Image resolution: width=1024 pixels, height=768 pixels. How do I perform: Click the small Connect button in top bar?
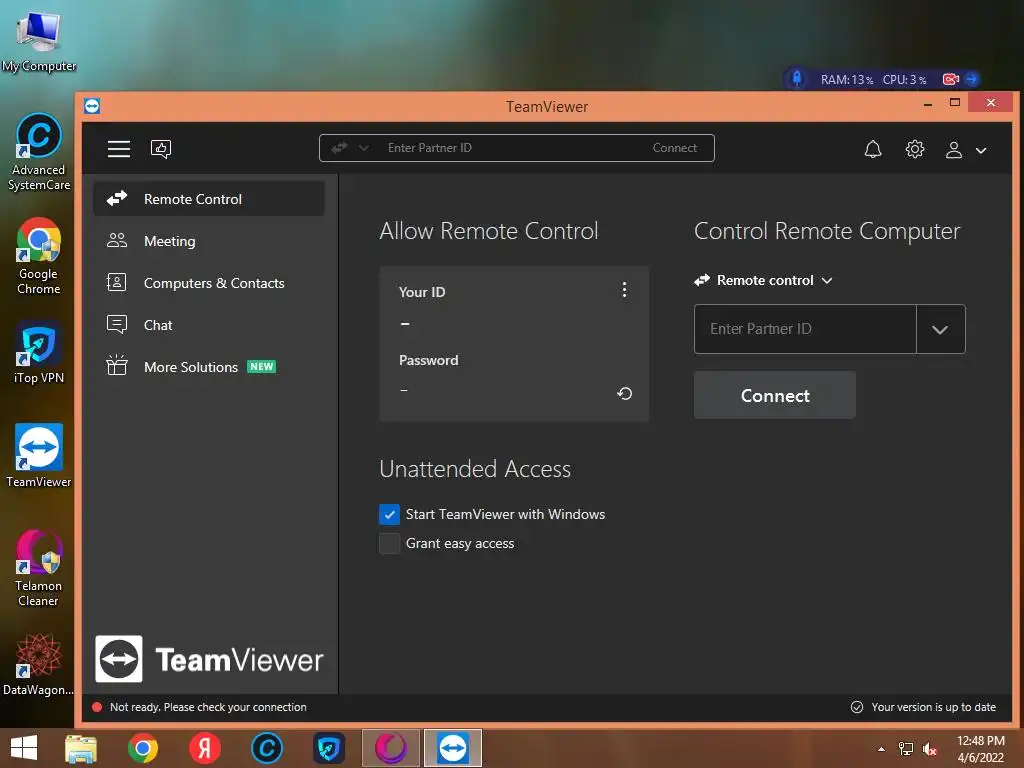click(x=675, y=148)
